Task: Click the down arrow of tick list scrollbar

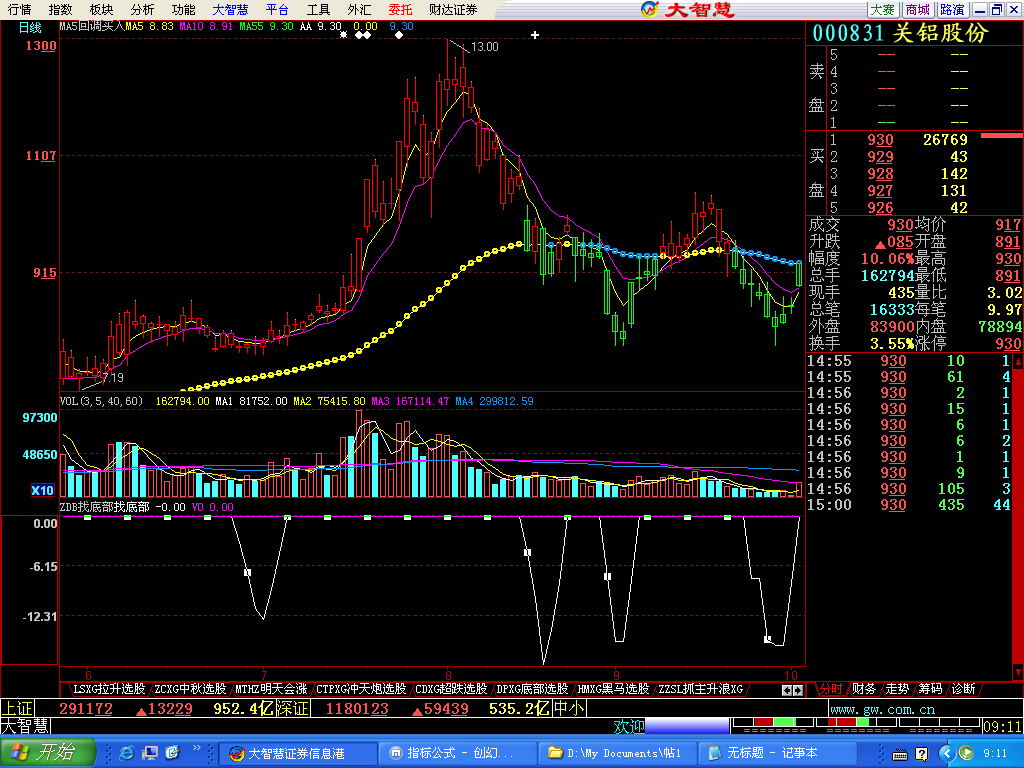Action: tap(1017, 671)
